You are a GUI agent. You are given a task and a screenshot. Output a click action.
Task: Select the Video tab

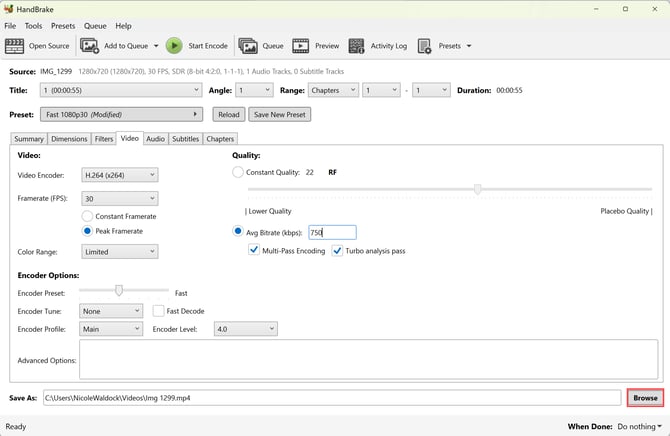click(x=129, y=138)
